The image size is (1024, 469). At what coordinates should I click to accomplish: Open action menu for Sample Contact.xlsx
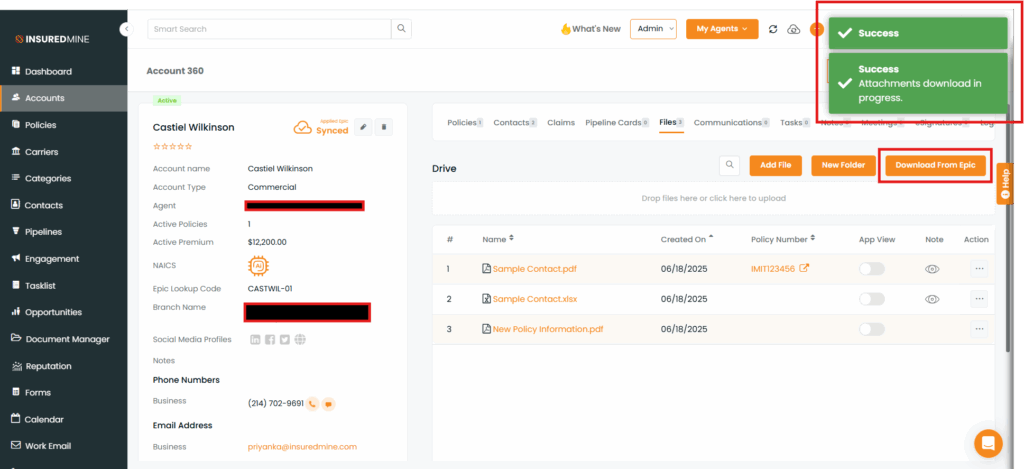point(979,299)
